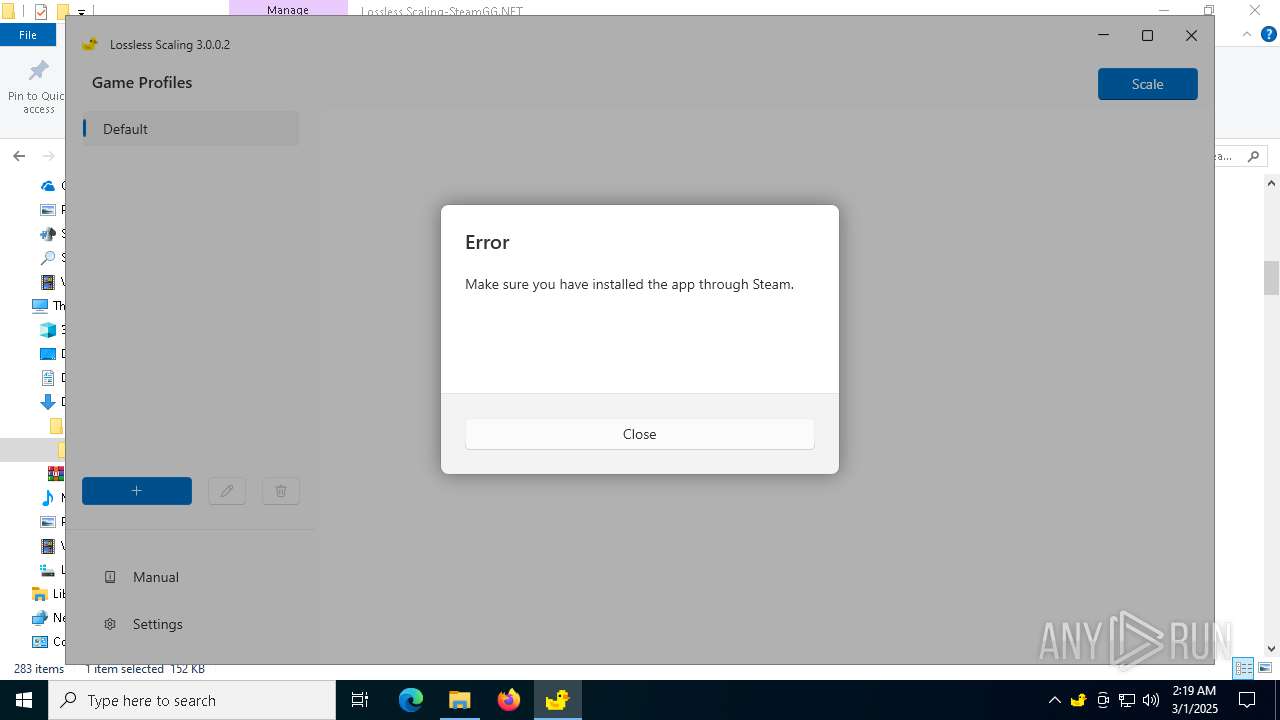Viewport: 1280px width, 720px height.
Task: Add a new game profile with plus button
Action: pyautogui.click(x=137, y=491)
